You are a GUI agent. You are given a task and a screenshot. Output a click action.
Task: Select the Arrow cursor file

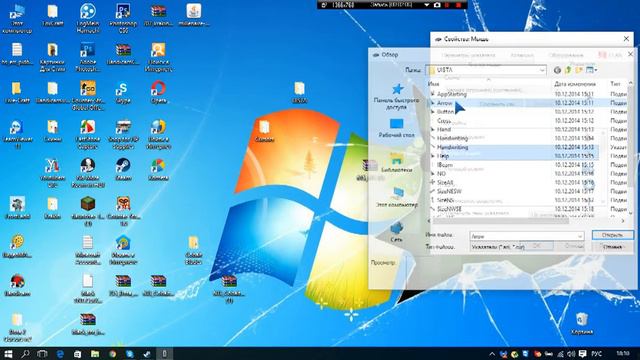pyautogui.click(x=444, y=103)
